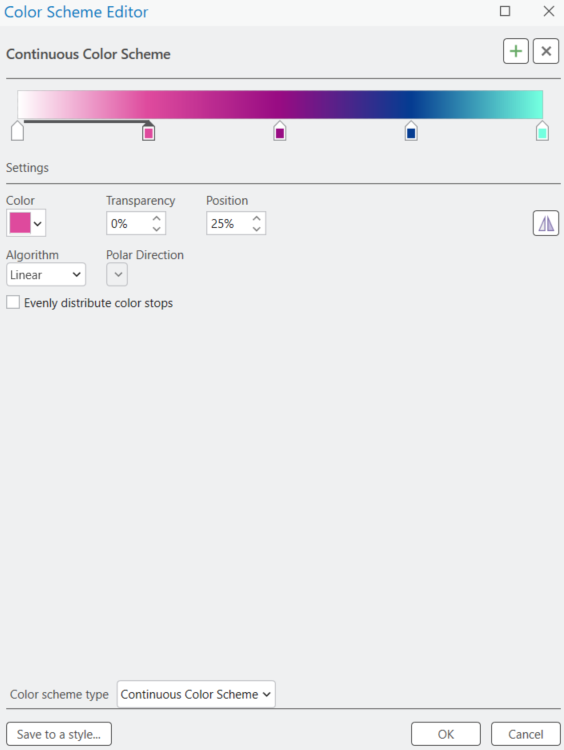This screenshot has width=564, height=750.
Task: Select the purple color stop marker
Action: (x=280, y=131)
